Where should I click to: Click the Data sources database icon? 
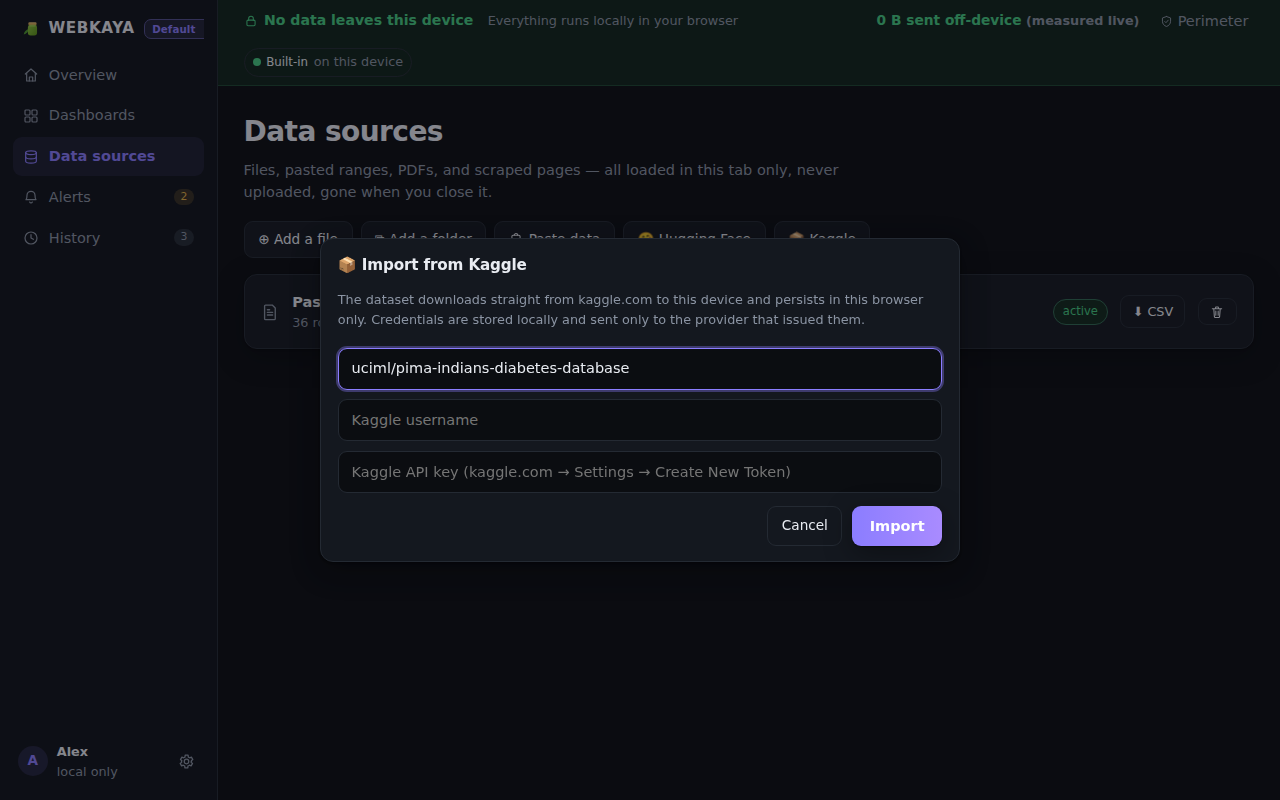pos(31,157)
